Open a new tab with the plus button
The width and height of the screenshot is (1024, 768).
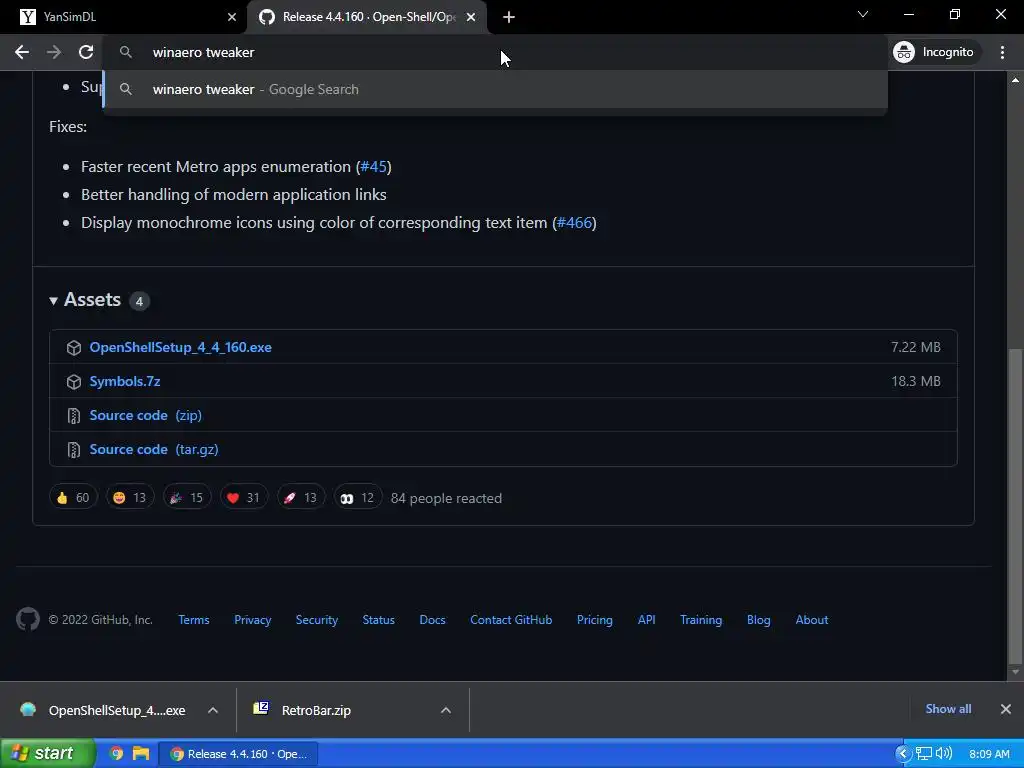[x=509, y=17]
